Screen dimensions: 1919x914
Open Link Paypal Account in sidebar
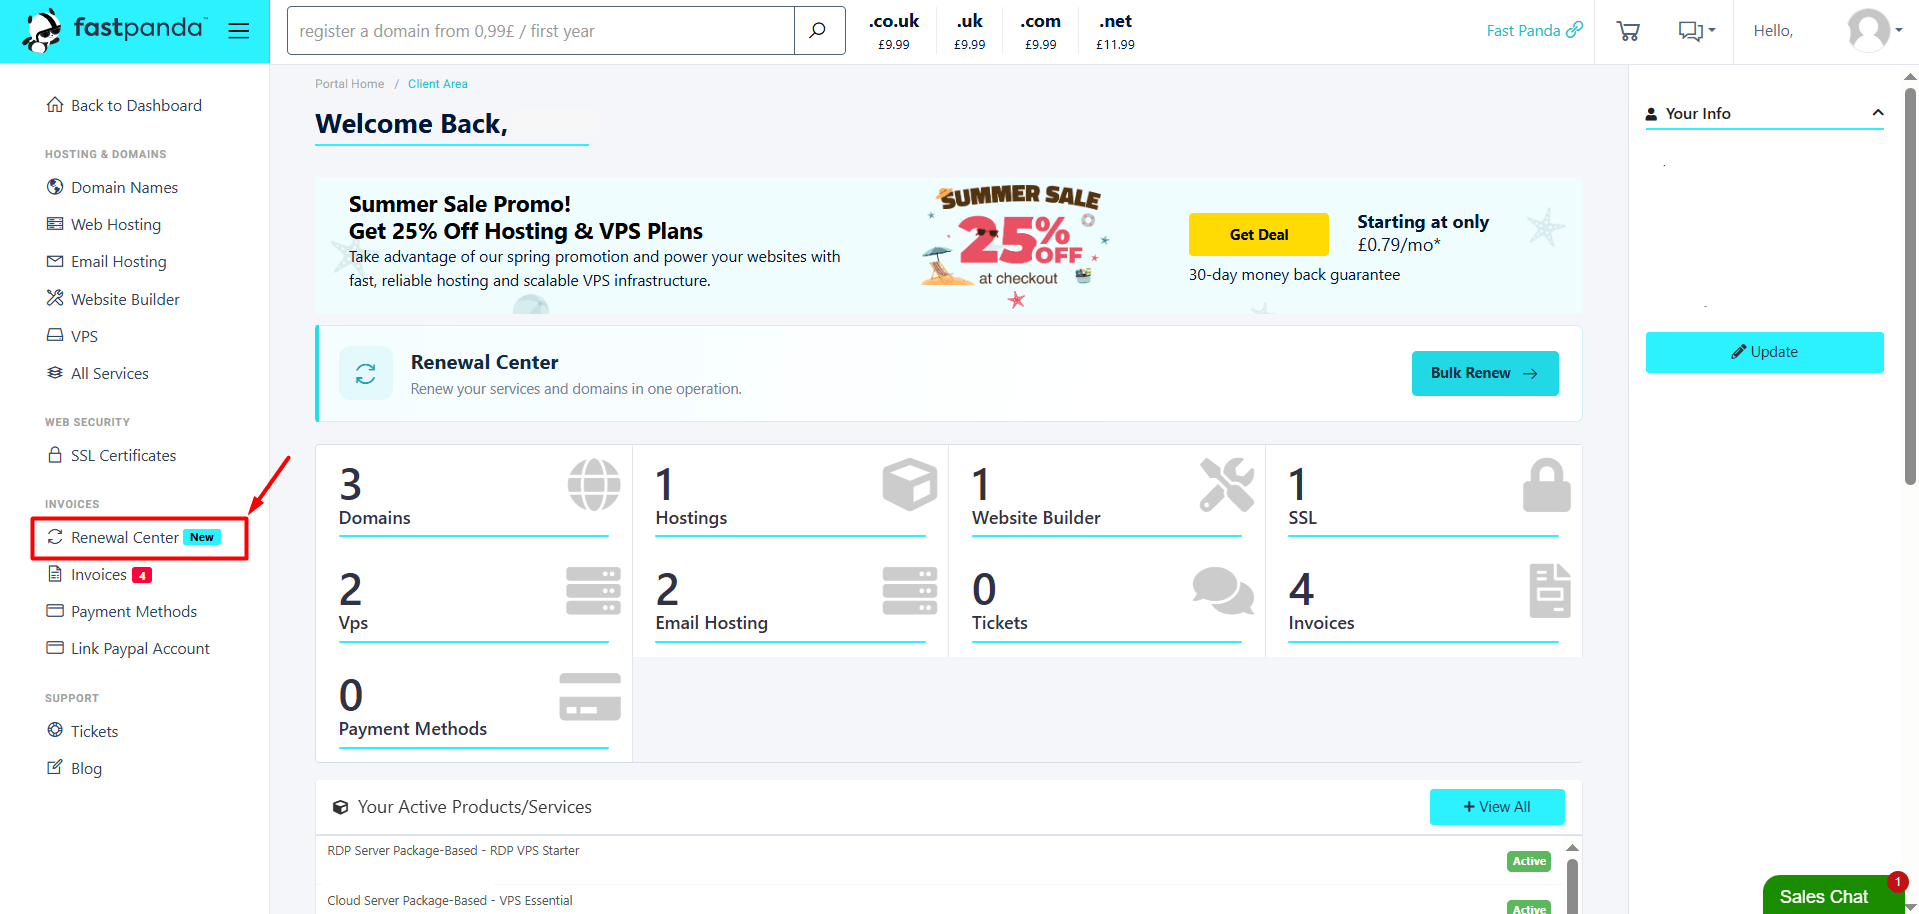(x=128, y=649)
